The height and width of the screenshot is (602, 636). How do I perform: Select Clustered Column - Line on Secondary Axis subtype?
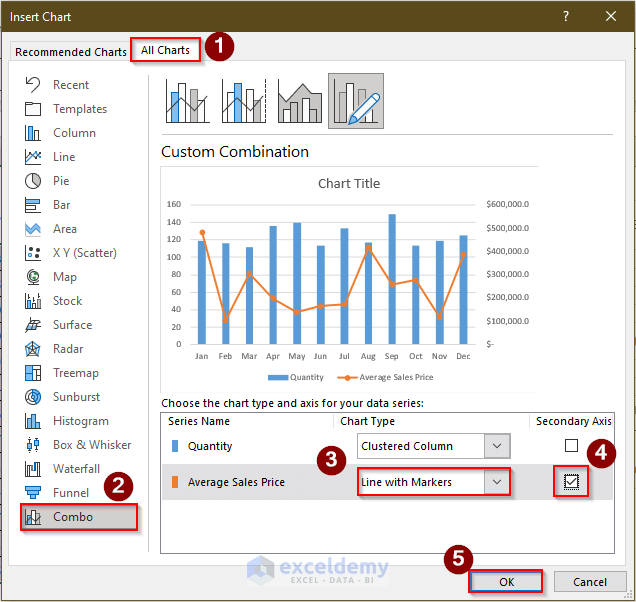coord(244,101)
